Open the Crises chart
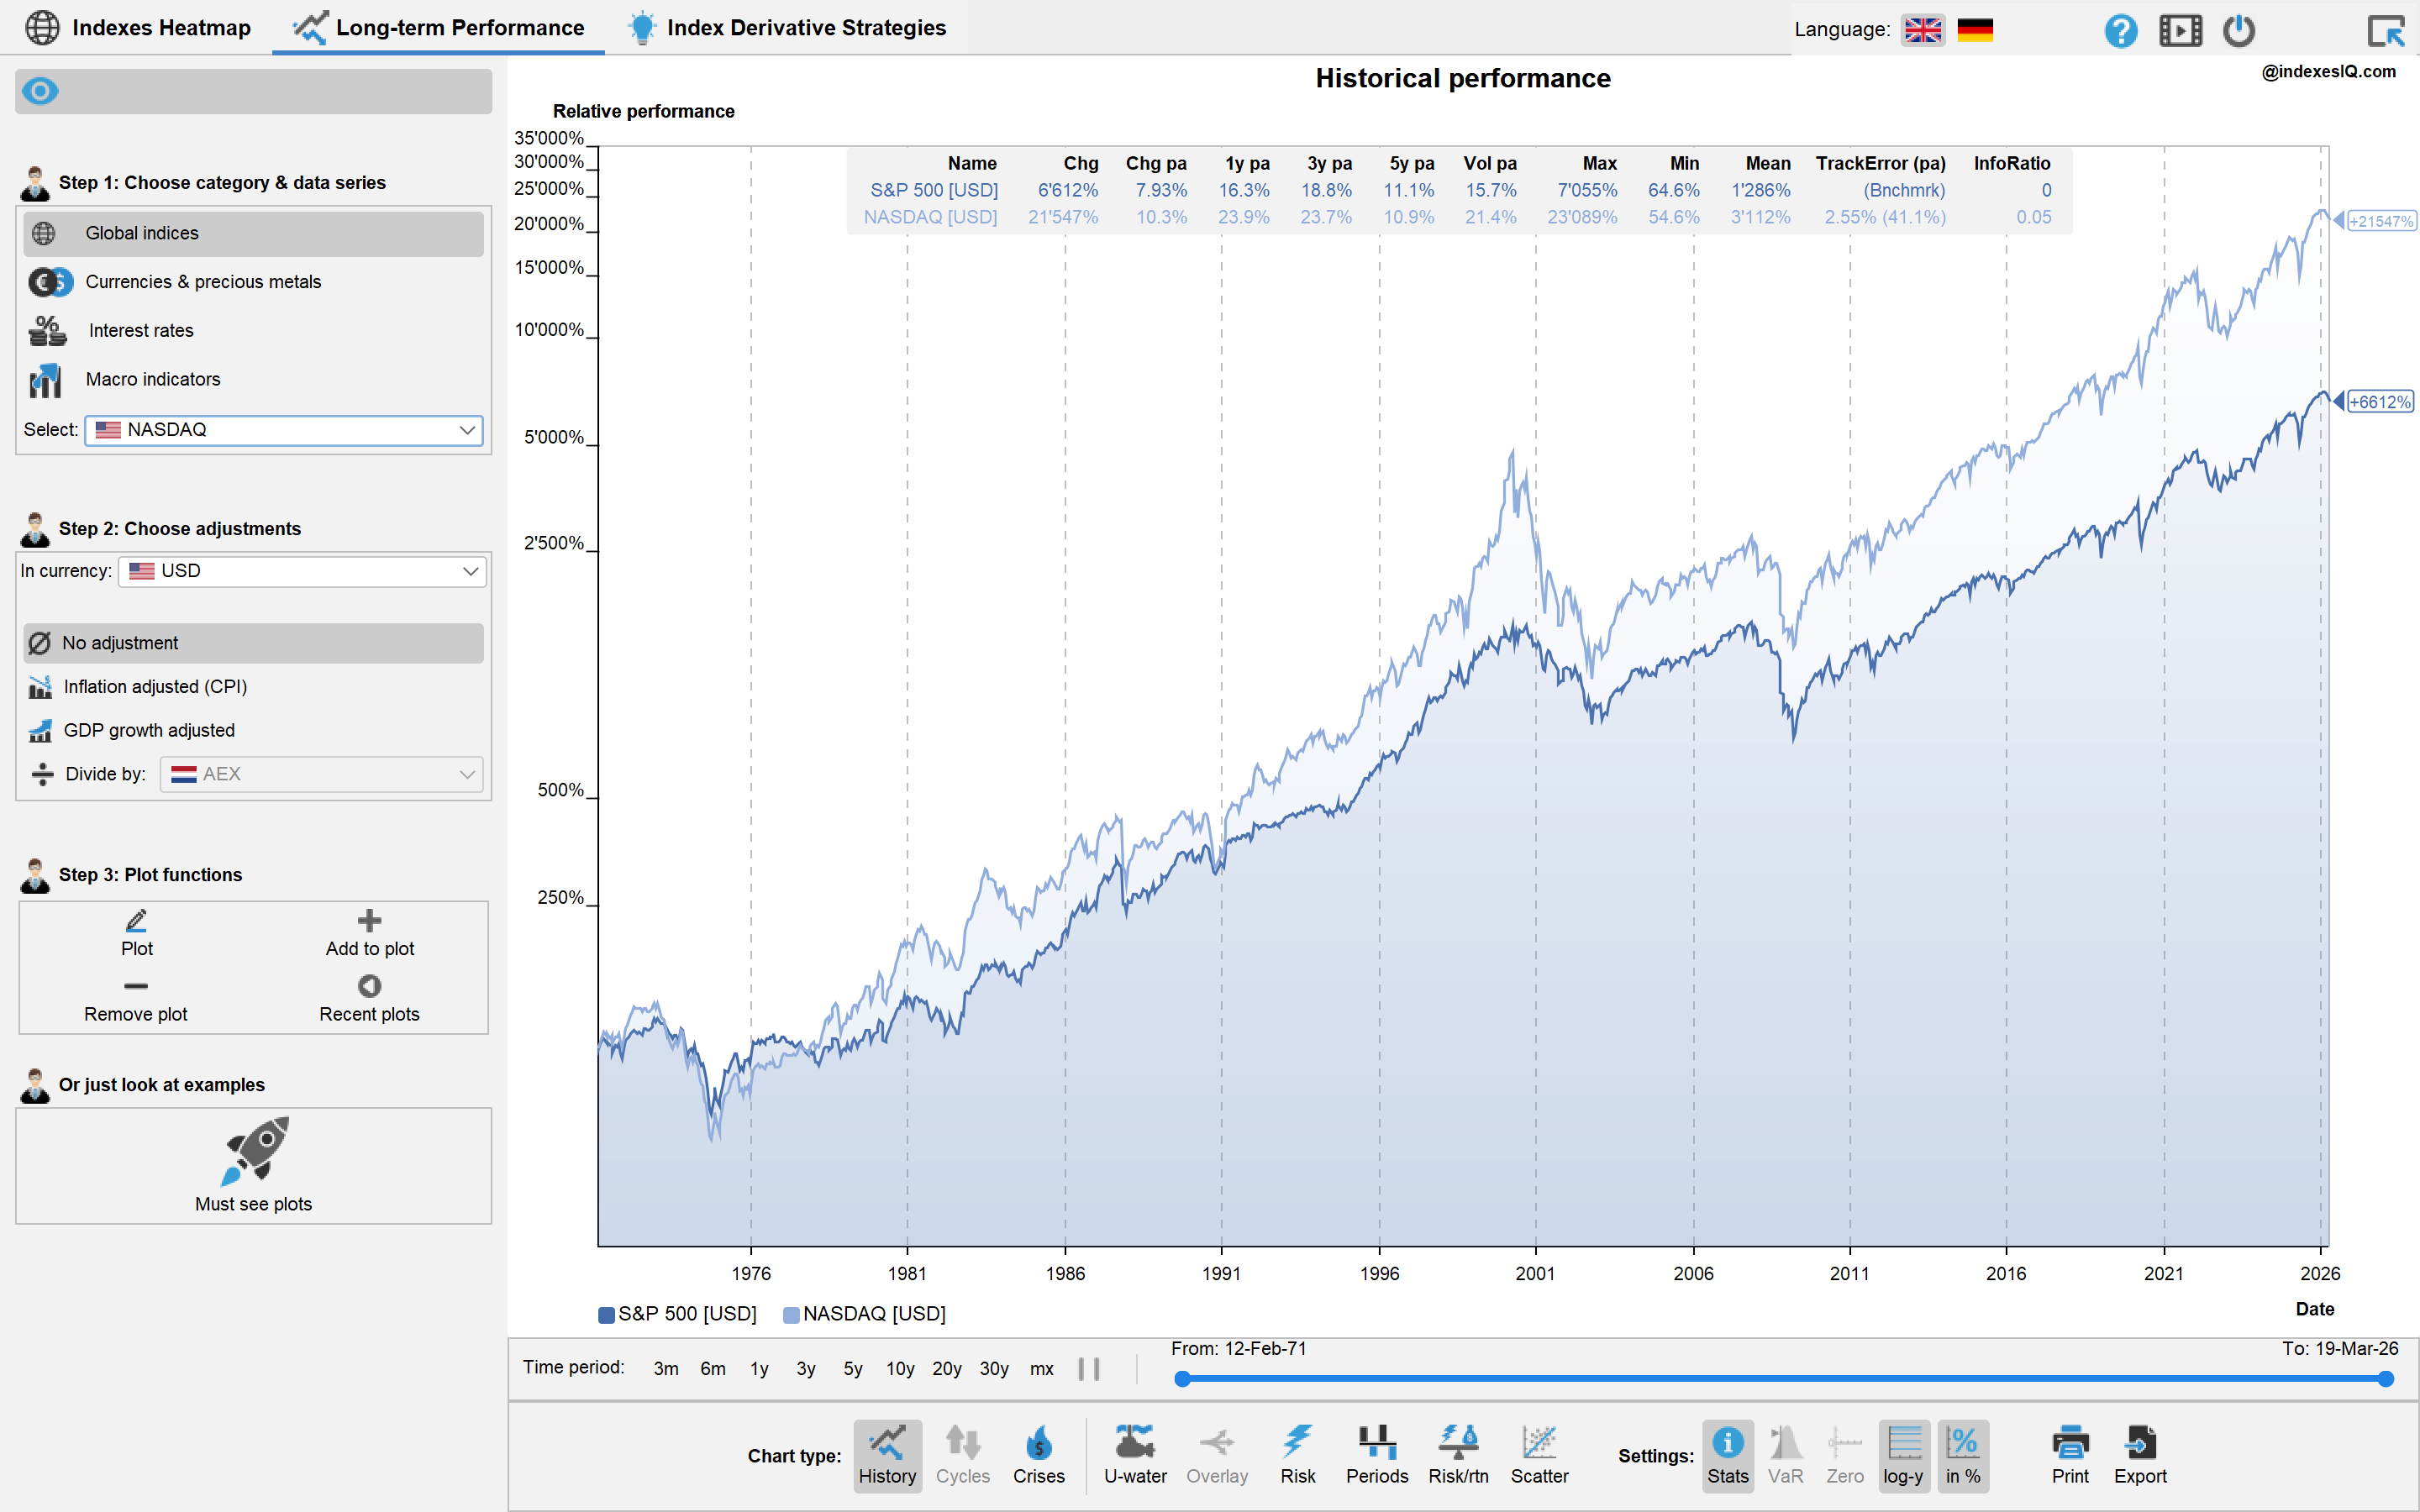The image size is (2420, 1512). tap(1038, 1455)
